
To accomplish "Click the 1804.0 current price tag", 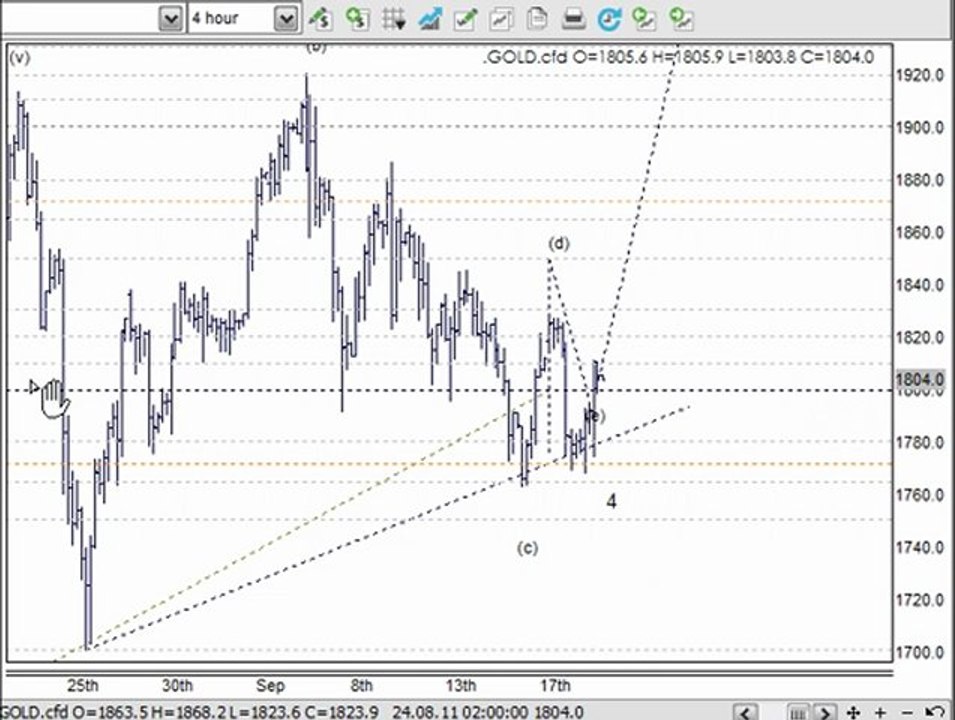I will pos(920,379).
